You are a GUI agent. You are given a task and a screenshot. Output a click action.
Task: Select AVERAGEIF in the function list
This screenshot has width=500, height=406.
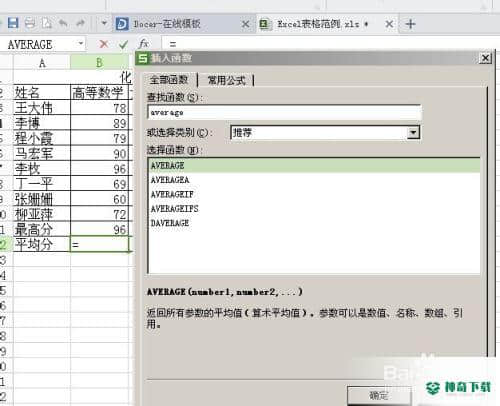(x=172, y=194)
